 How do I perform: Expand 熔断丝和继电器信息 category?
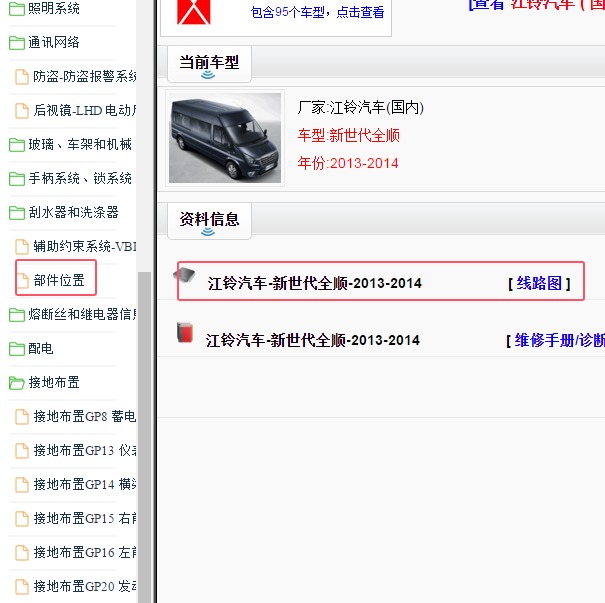(82, 314)
